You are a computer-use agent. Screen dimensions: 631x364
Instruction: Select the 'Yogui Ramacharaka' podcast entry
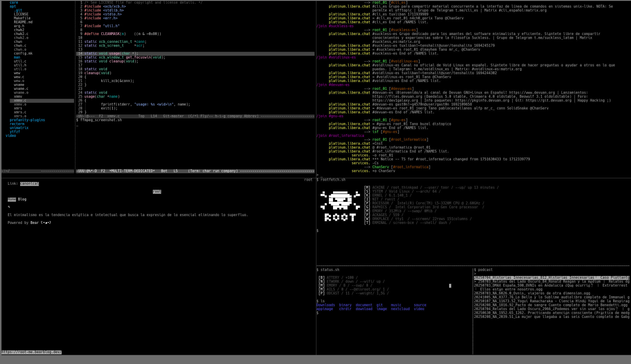pos(551,301)
